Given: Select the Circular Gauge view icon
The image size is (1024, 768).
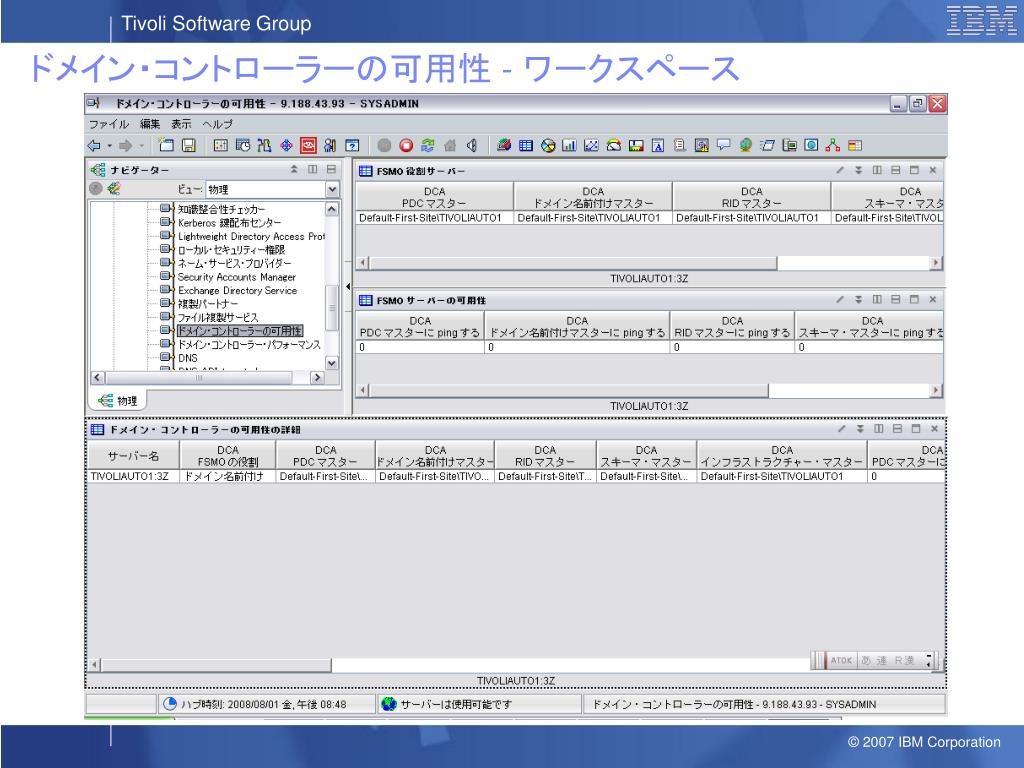Looking at the screenshot, I should point(613,146).
